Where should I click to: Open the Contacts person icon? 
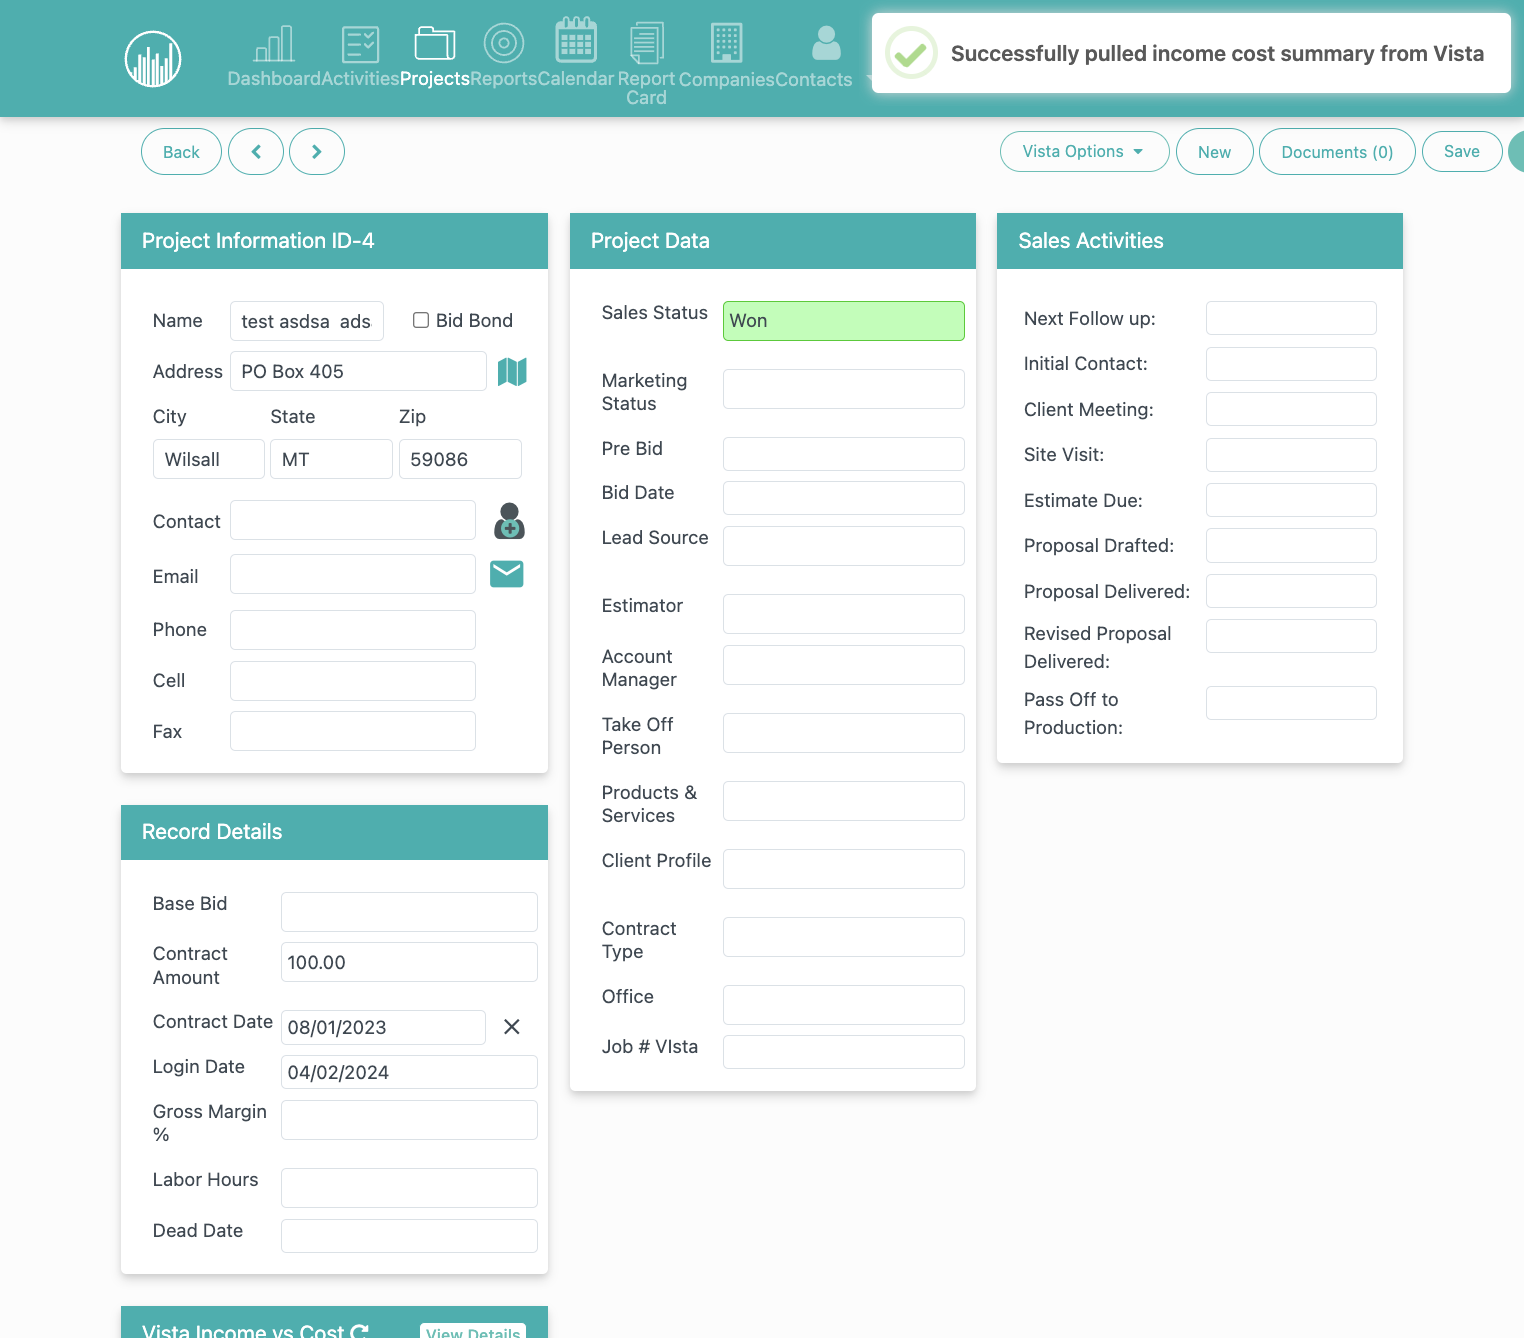tap(826, 43)
